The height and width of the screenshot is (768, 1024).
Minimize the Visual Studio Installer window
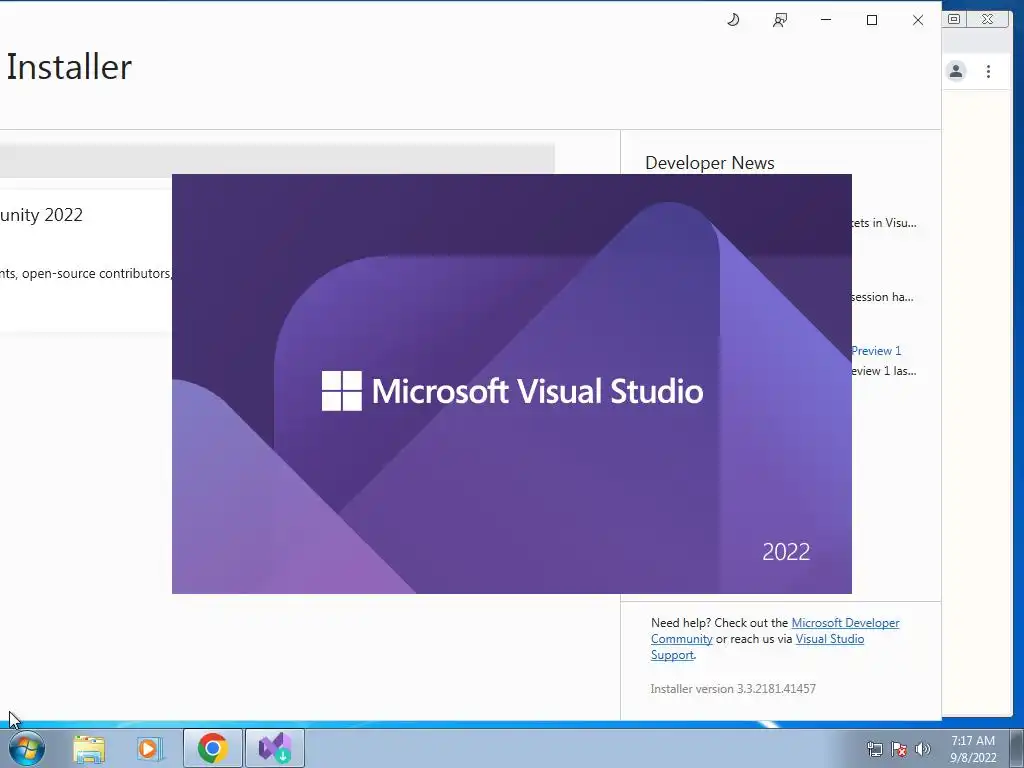pos(826,20)
